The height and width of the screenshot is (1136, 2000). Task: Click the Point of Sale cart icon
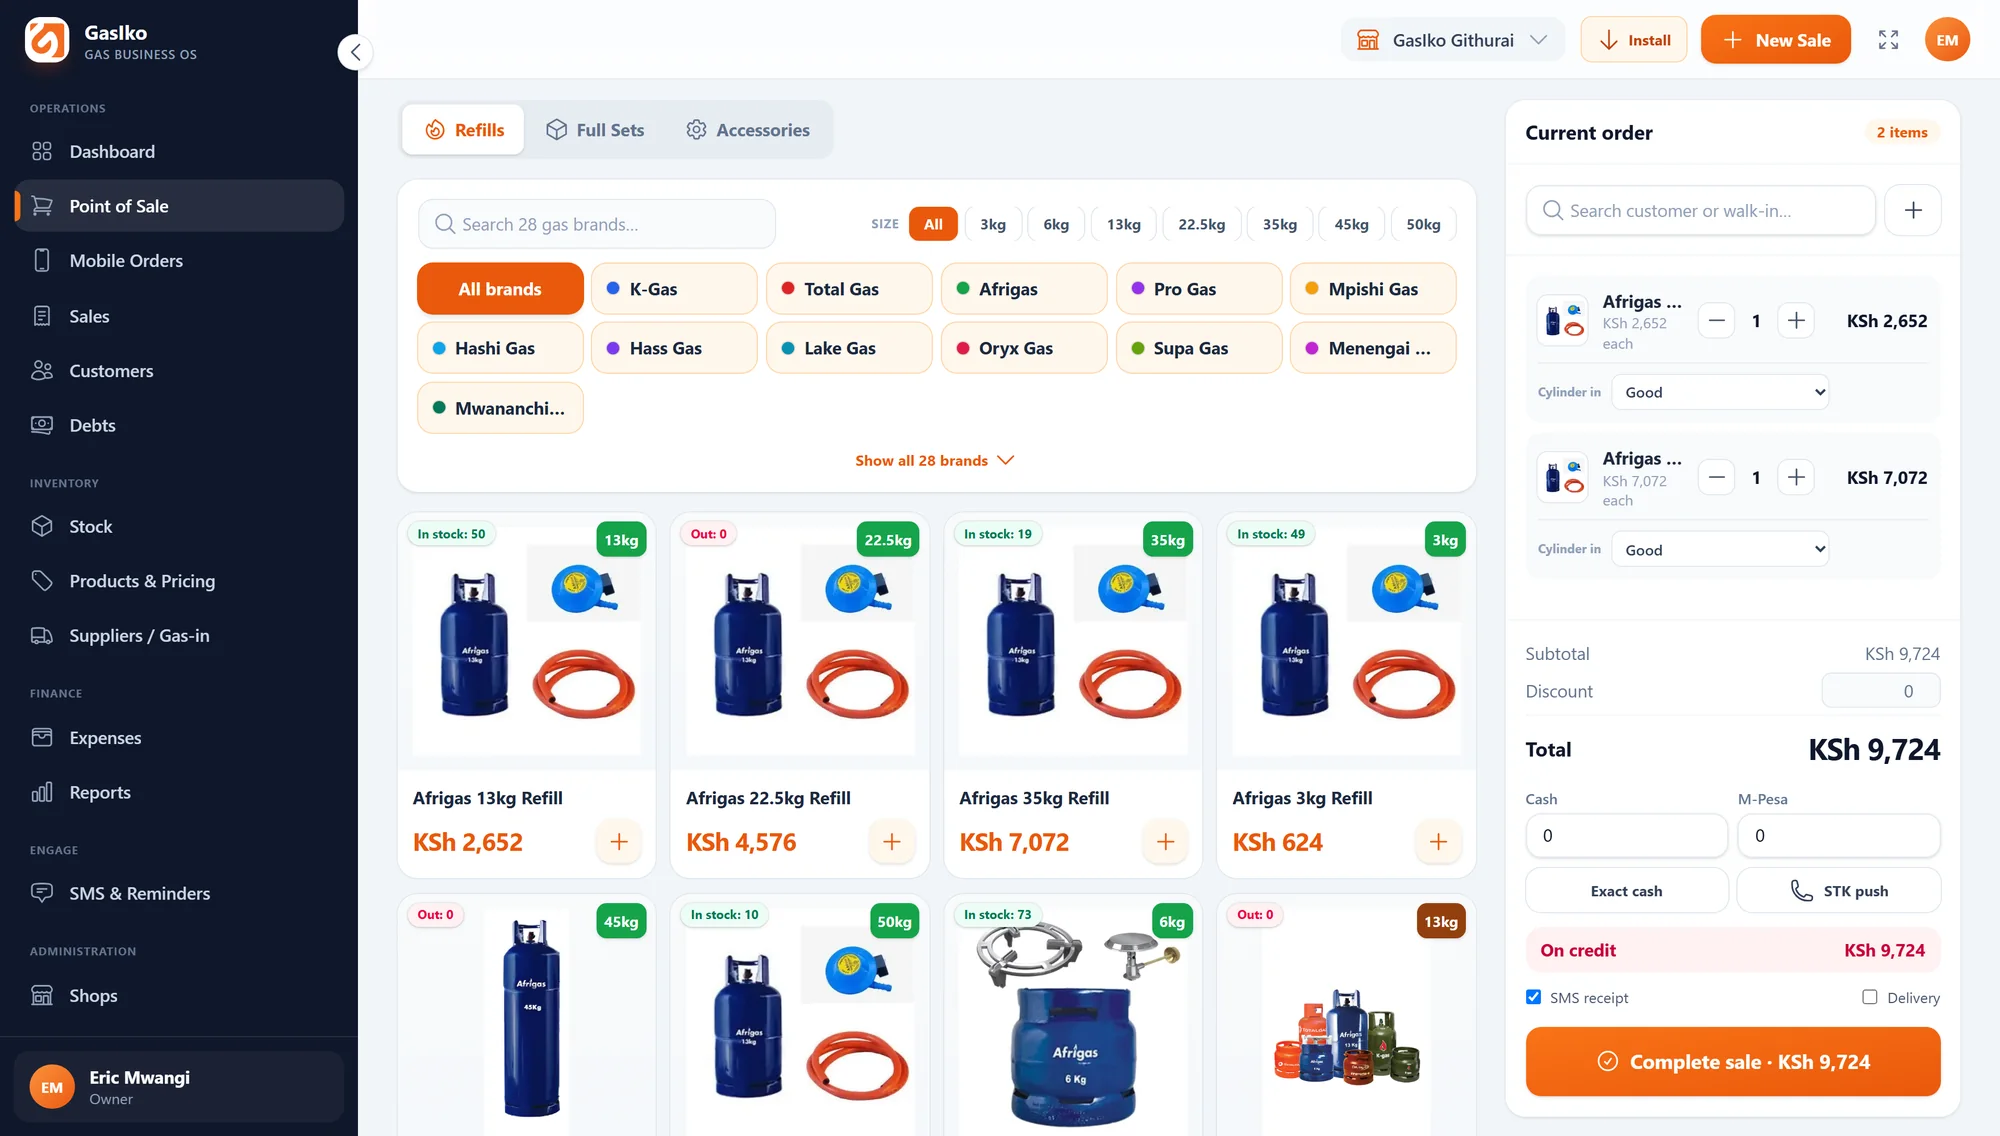42,206
